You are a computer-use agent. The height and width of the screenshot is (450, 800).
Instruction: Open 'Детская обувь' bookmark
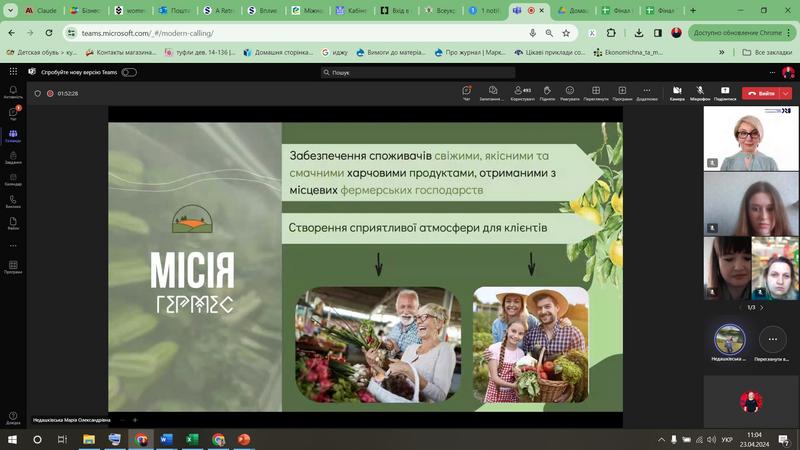point(41,52)
